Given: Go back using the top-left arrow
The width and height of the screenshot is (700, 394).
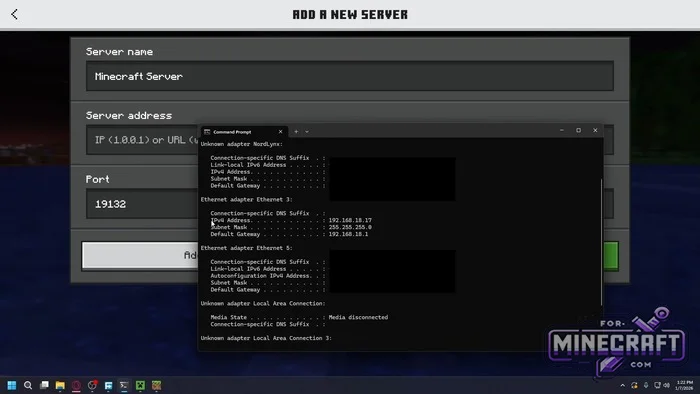Looking at the screenshot, I should (14, 14).
